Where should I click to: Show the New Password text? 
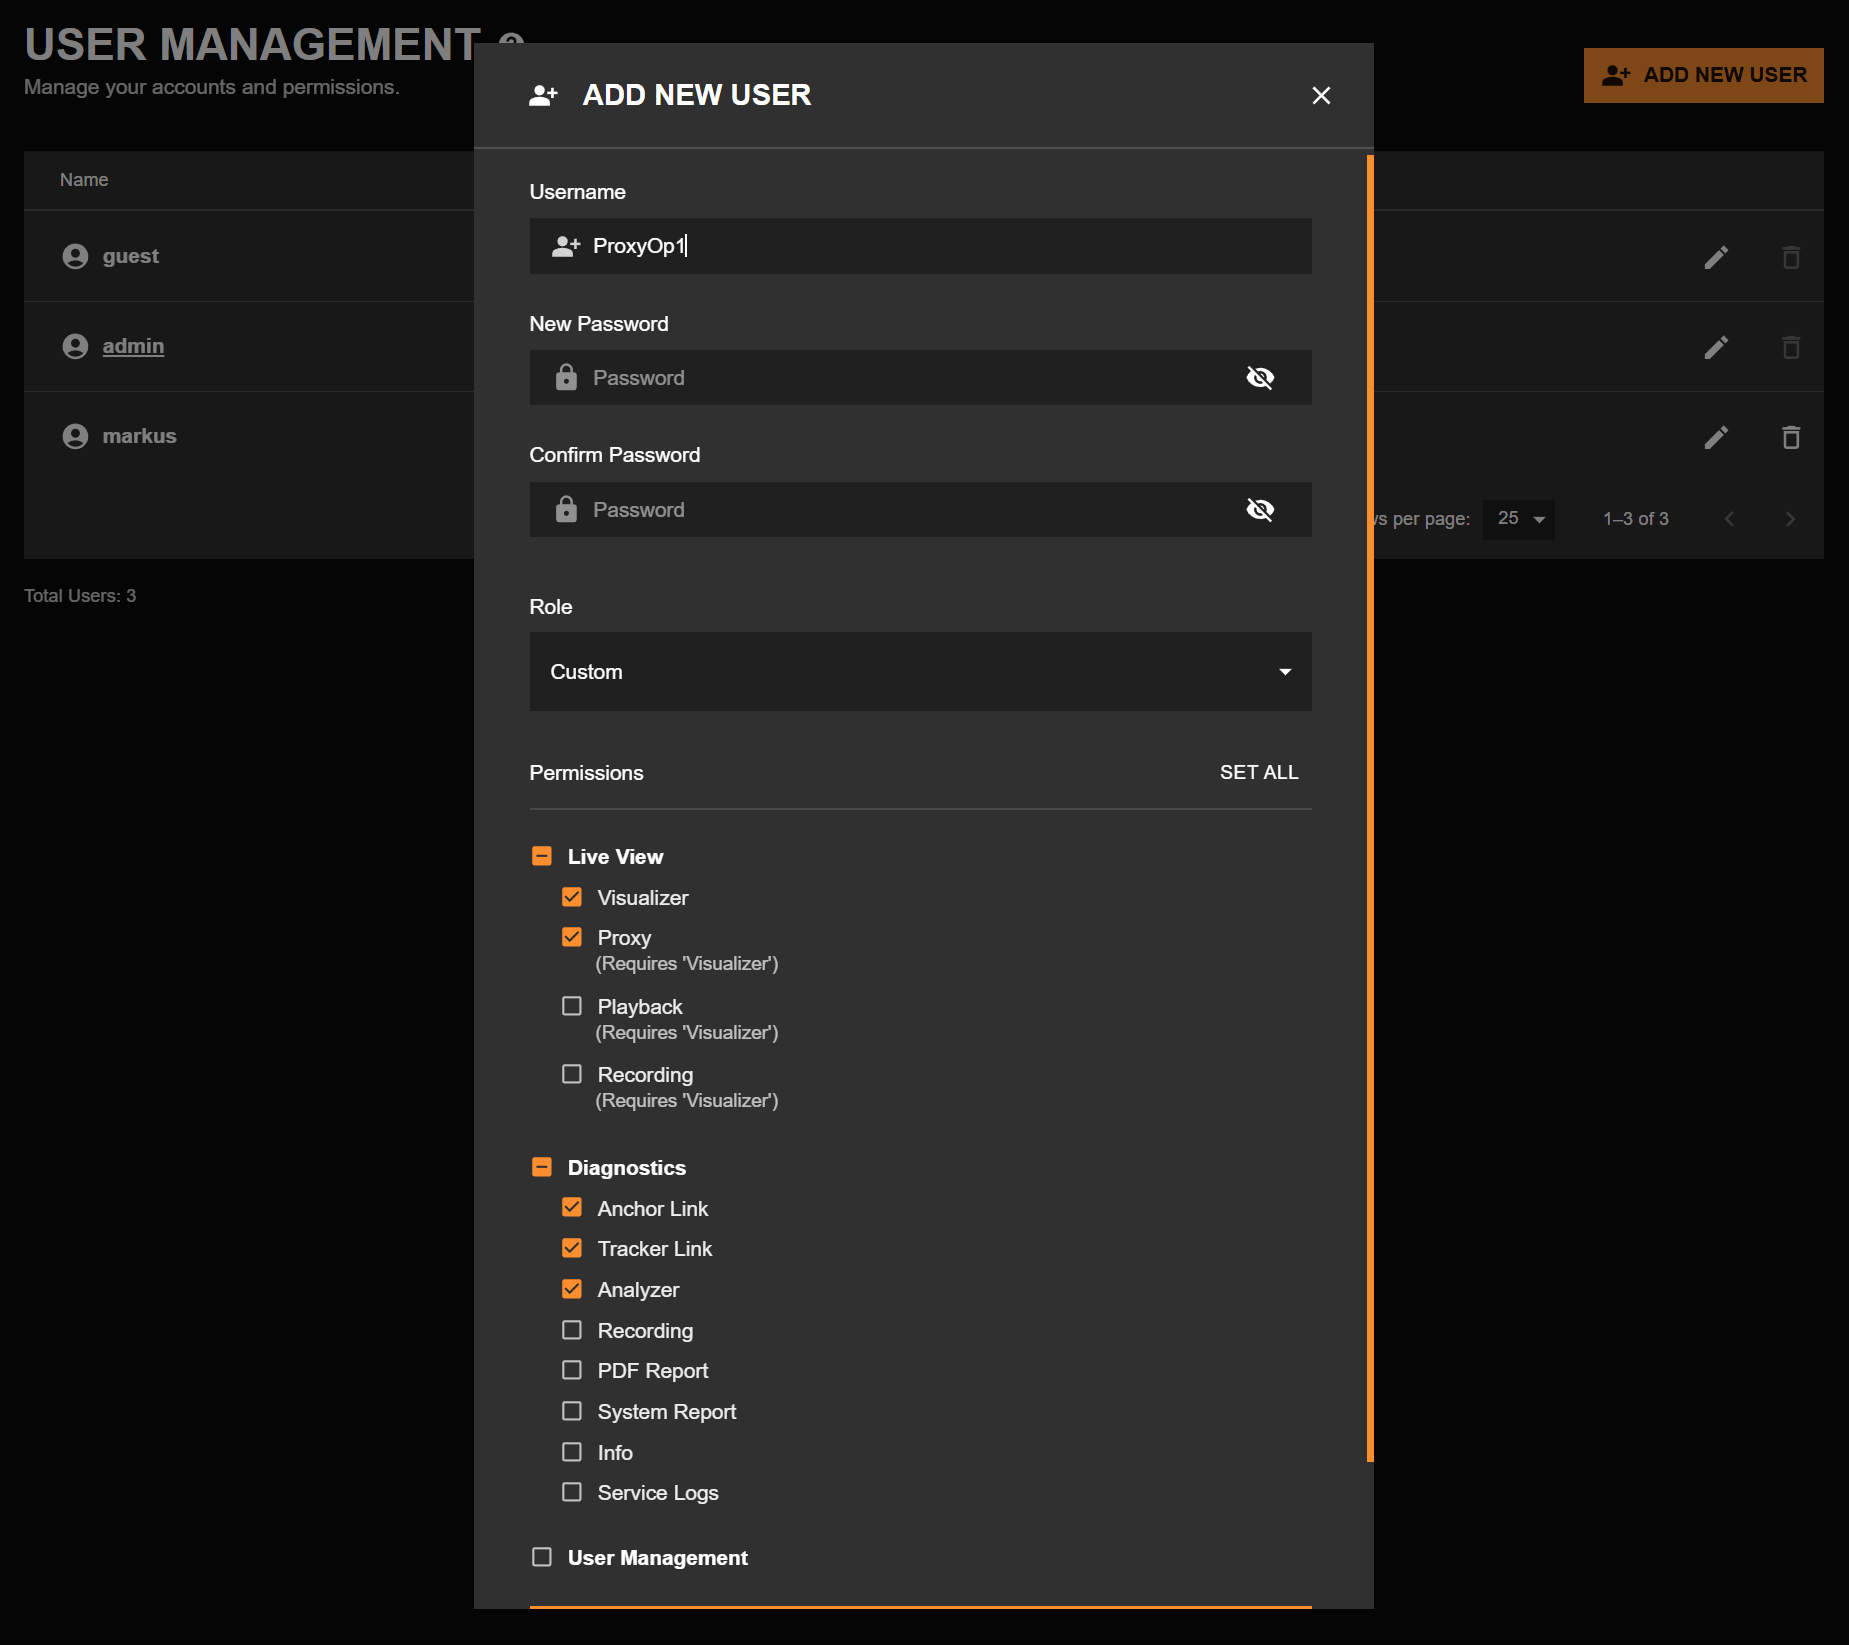point(1260,377)
